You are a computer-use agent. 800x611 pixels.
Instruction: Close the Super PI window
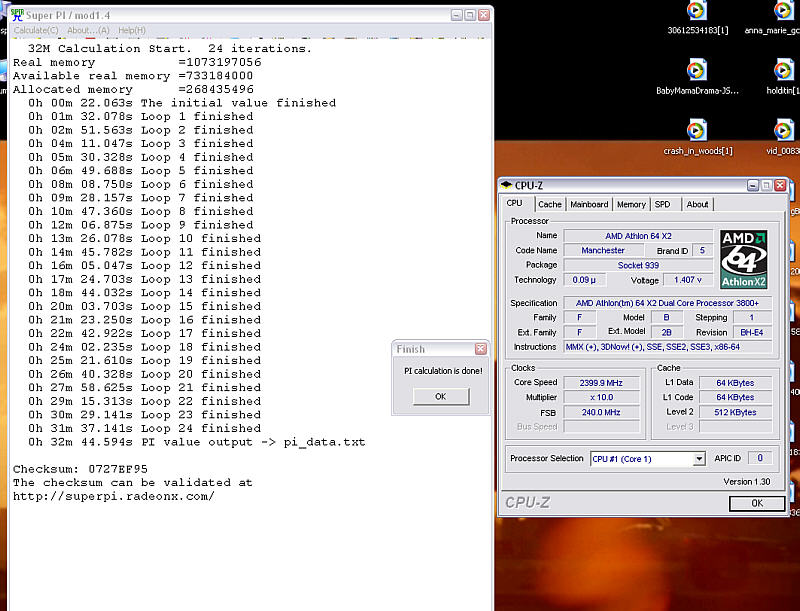(x=484, y=15)
